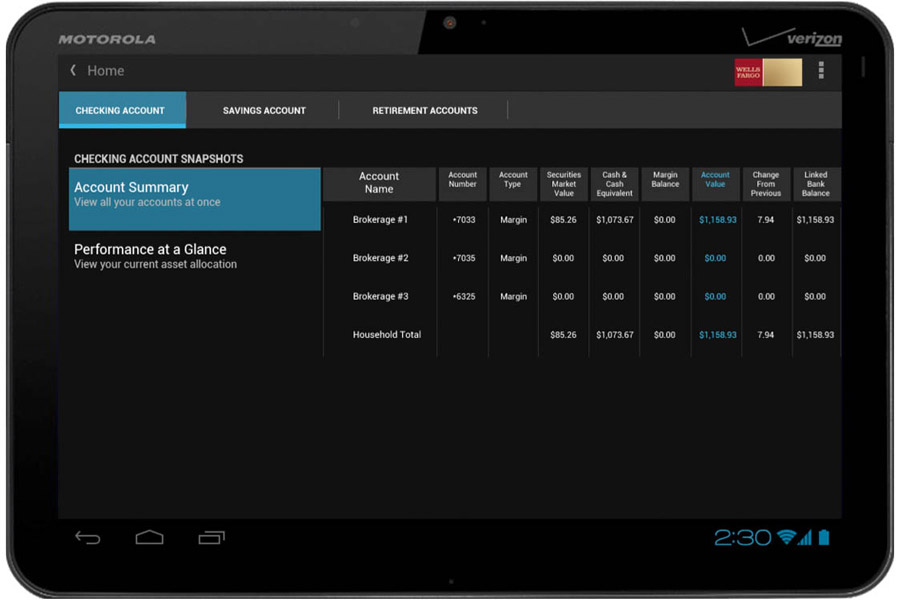Tap the Securities Market Value column header
Screen dimensions: 900x600
tap(564, 184)
